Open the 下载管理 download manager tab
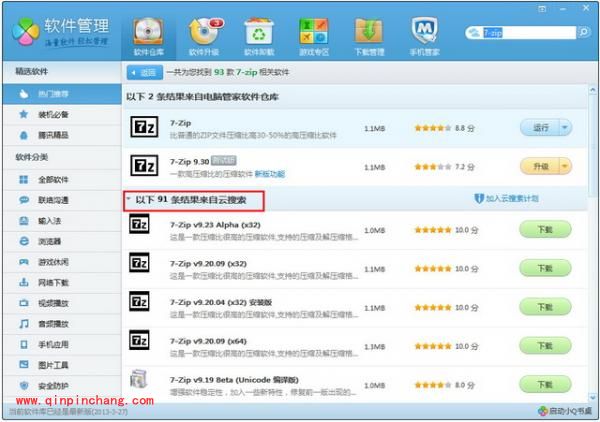Screen dimensions: 600x422 [x=369, y=38]
